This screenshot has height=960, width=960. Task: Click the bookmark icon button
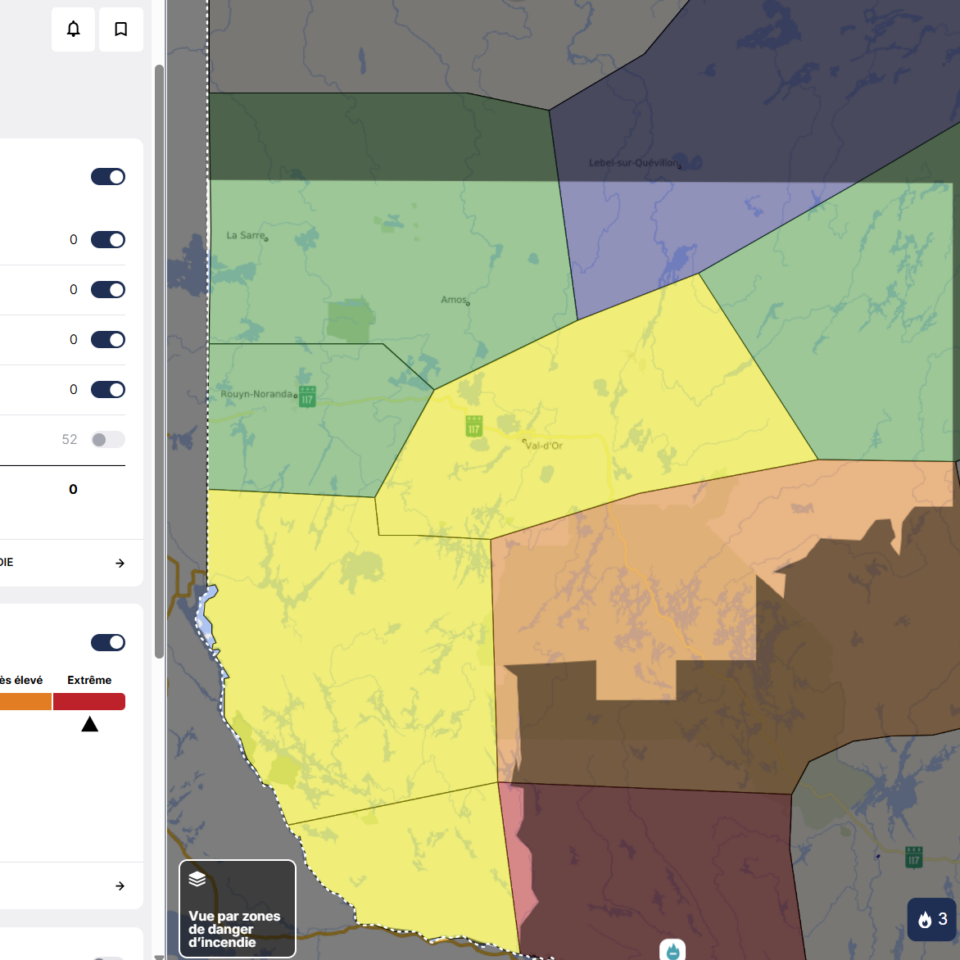click(x=121, y=29)
